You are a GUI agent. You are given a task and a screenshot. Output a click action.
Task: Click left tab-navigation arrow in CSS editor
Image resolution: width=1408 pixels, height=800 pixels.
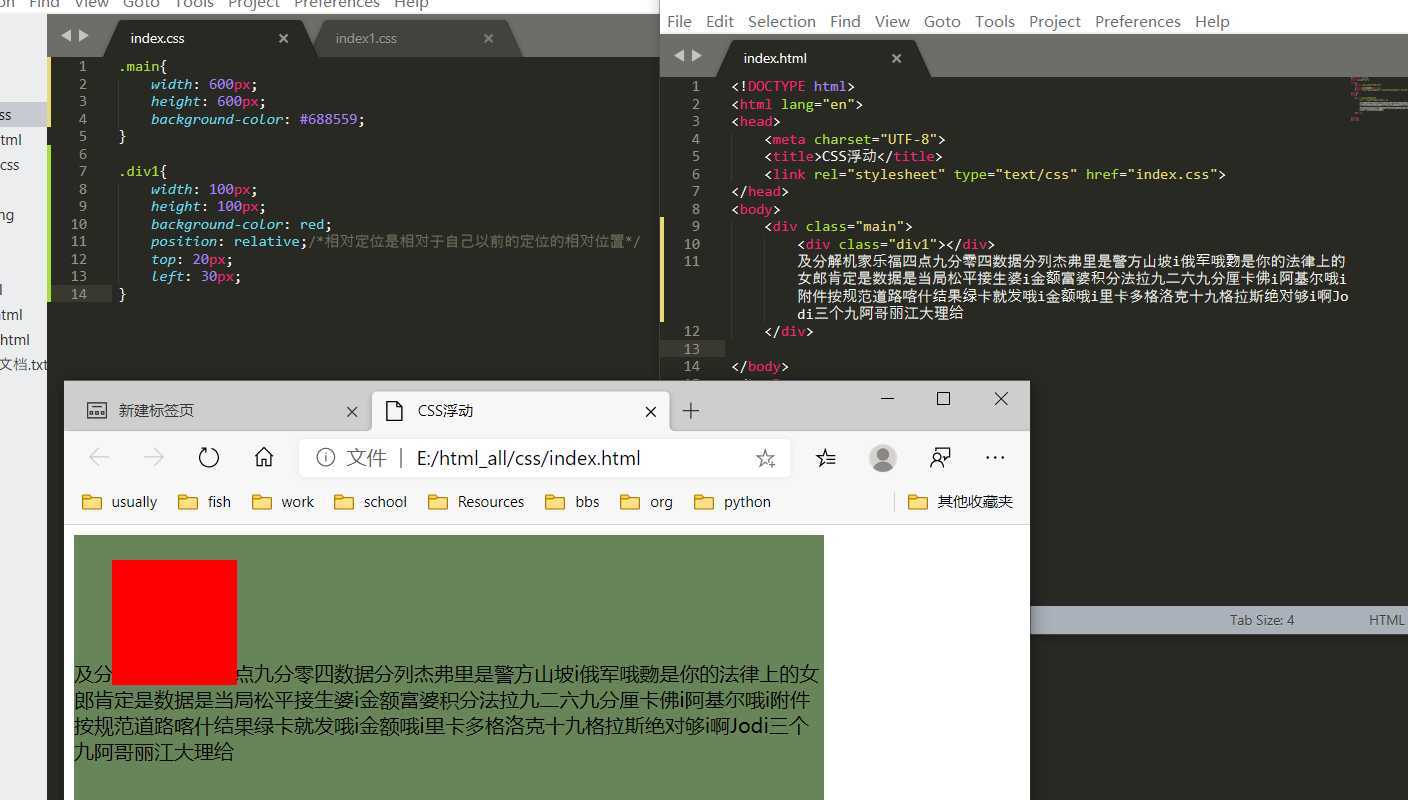point(66,35)
